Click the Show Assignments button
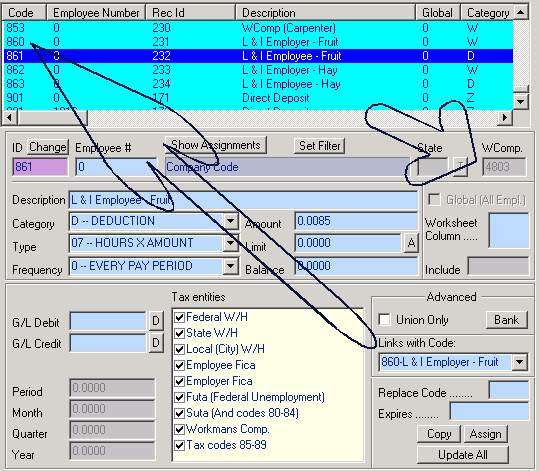The width and height of the screenshot is (539, 471). point(216,145)
